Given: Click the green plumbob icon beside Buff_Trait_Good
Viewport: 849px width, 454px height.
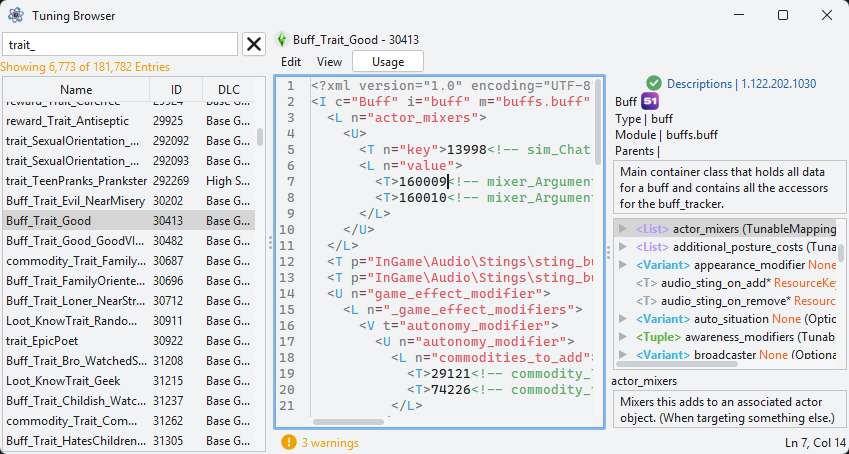Looking at the screenshot, I should [282, 40].
